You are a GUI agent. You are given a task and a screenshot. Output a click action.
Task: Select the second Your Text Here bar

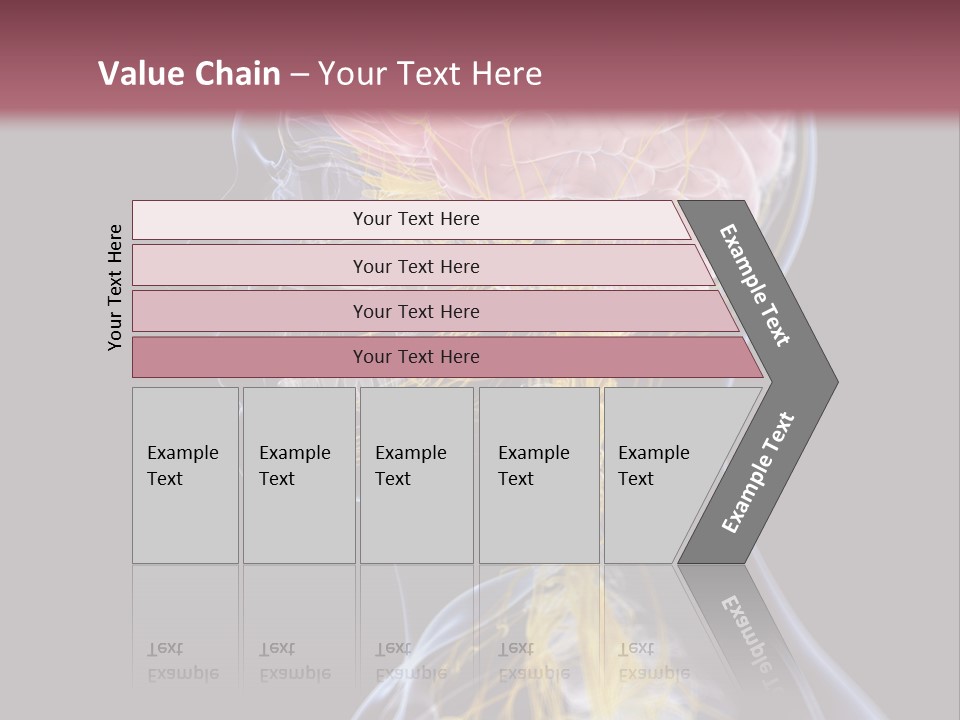pyautogui.click(x=415, y=266)
